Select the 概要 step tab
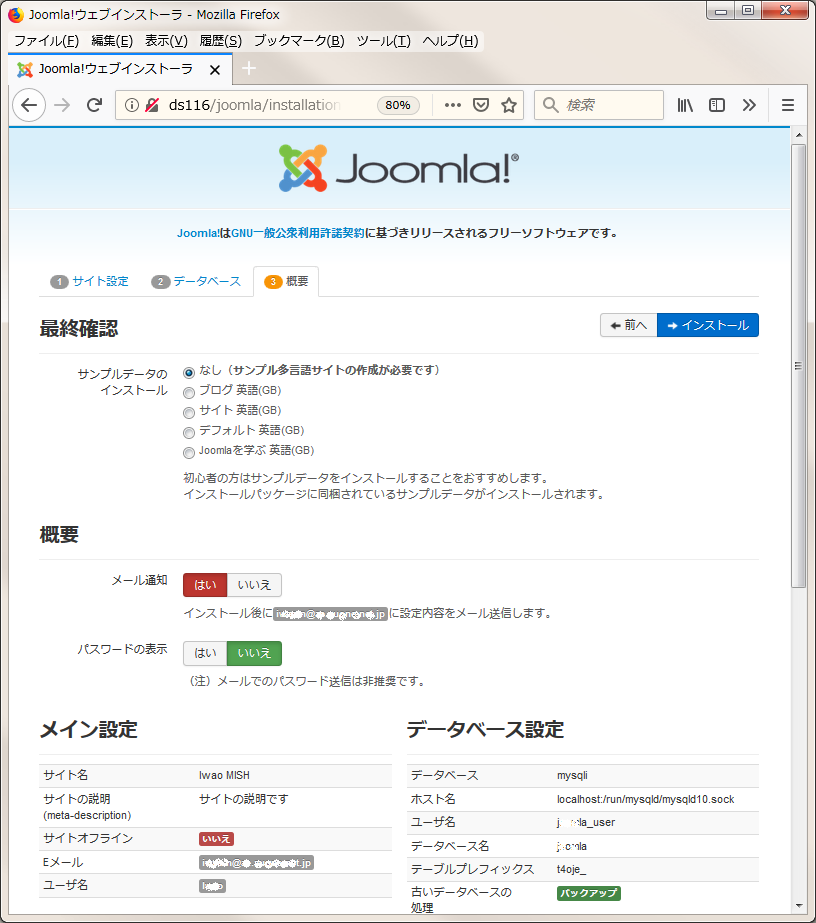The image size is (816, 923). point(286,281)
